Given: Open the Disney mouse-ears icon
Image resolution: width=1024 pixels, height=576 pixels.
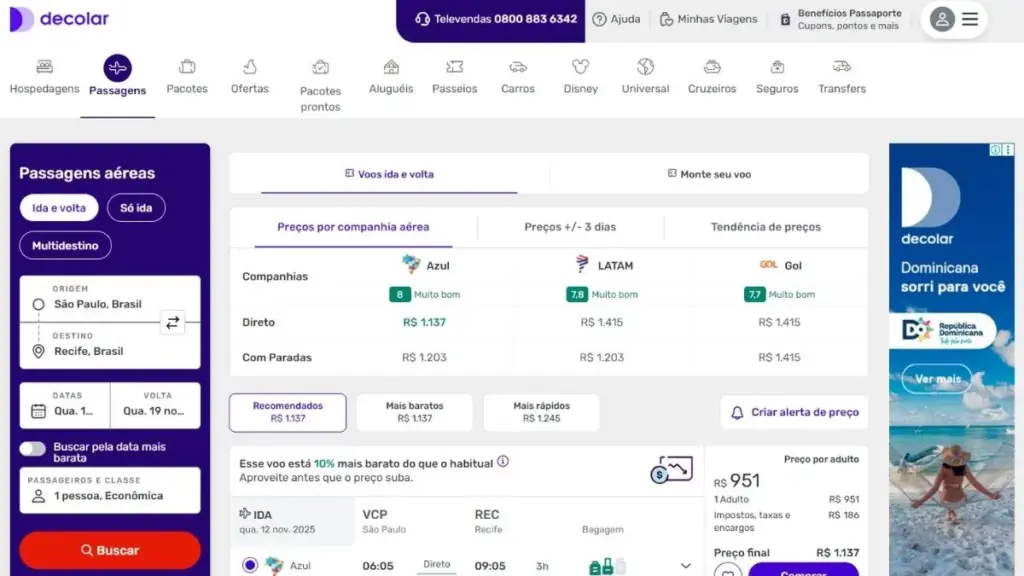Looking at the screenshot, I should click(x=580, y=67).
